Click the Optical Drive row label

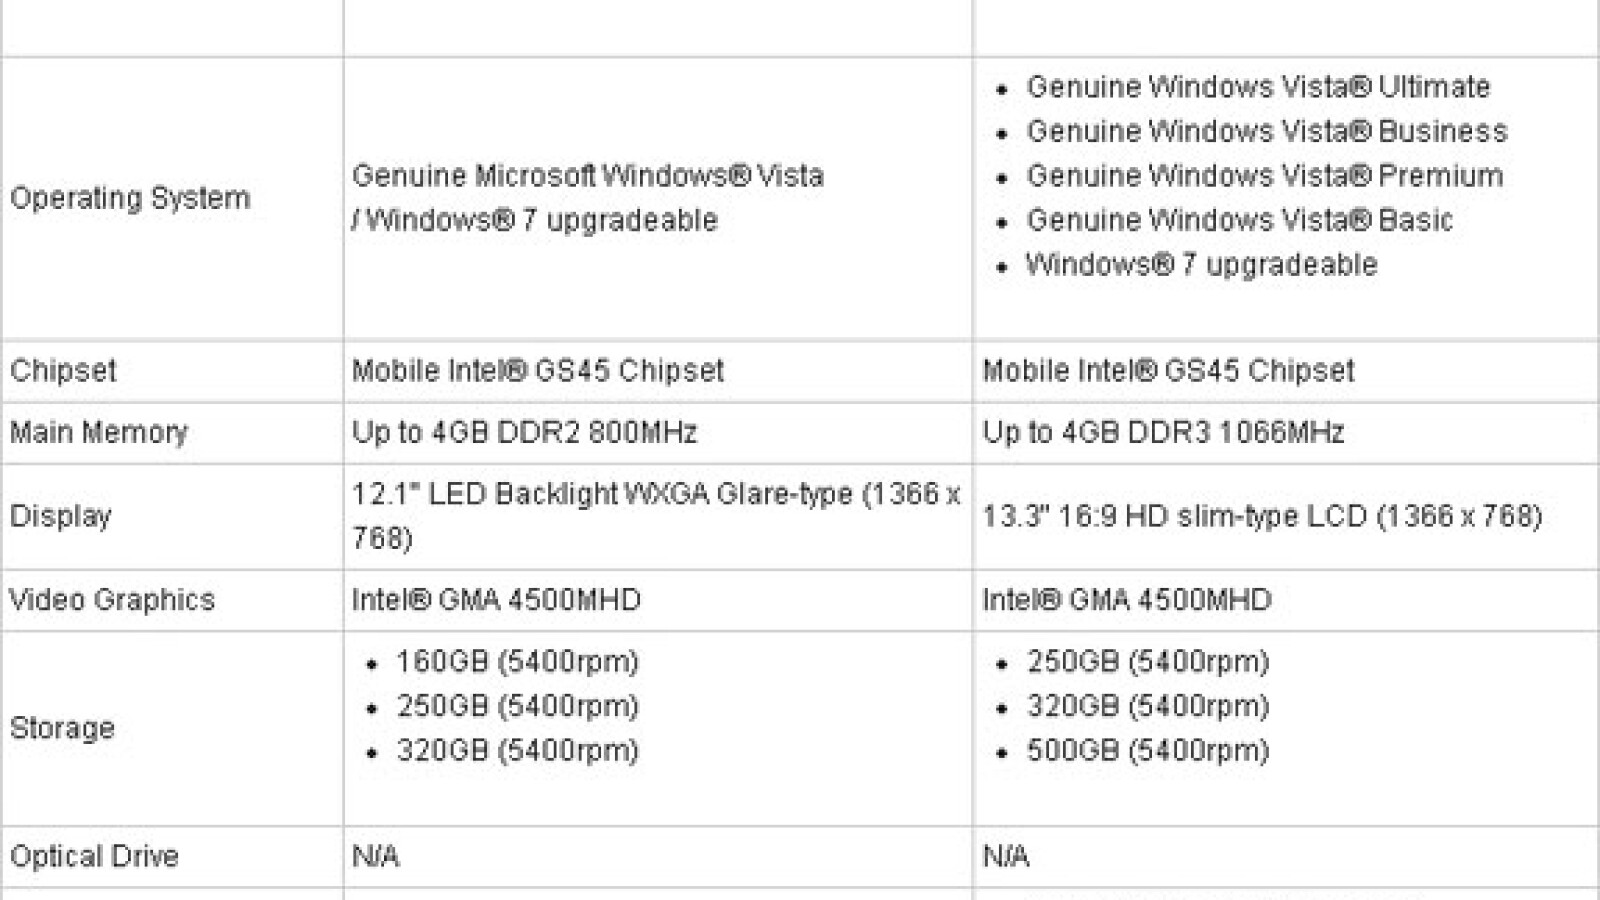[94, 856]
